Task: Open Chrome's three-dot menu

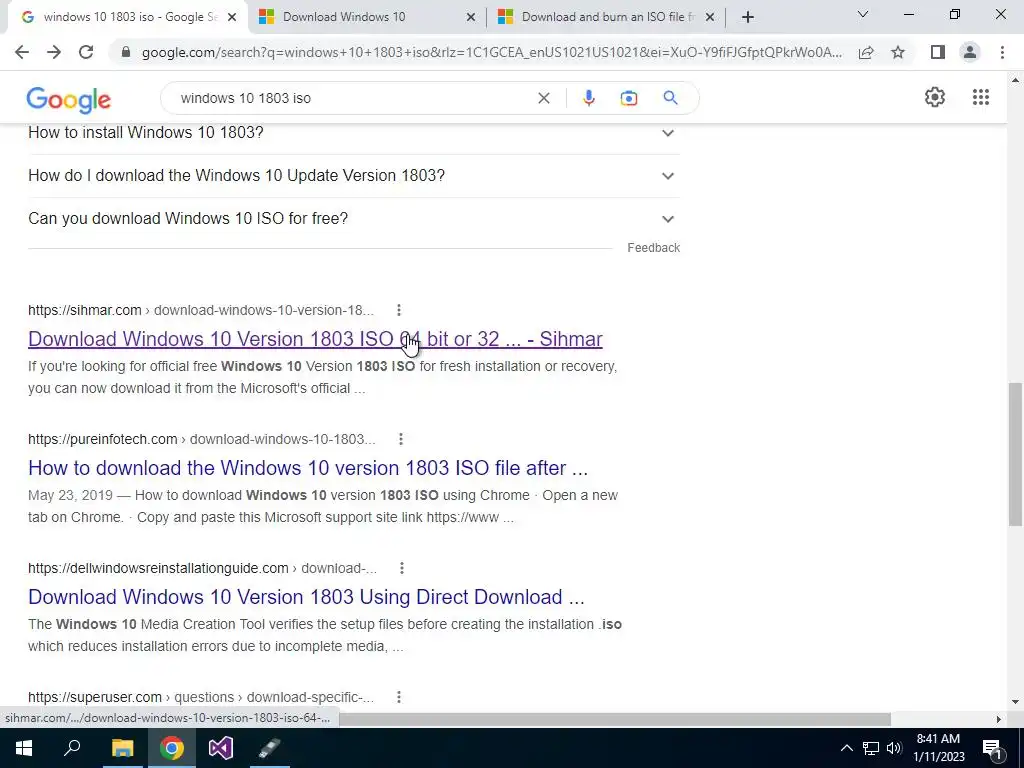Action: point(1002,52)
